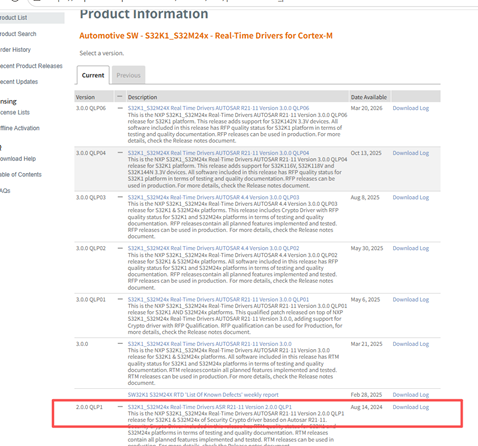
Task: Switch to the Current versions tab
Action: (93, 75)
